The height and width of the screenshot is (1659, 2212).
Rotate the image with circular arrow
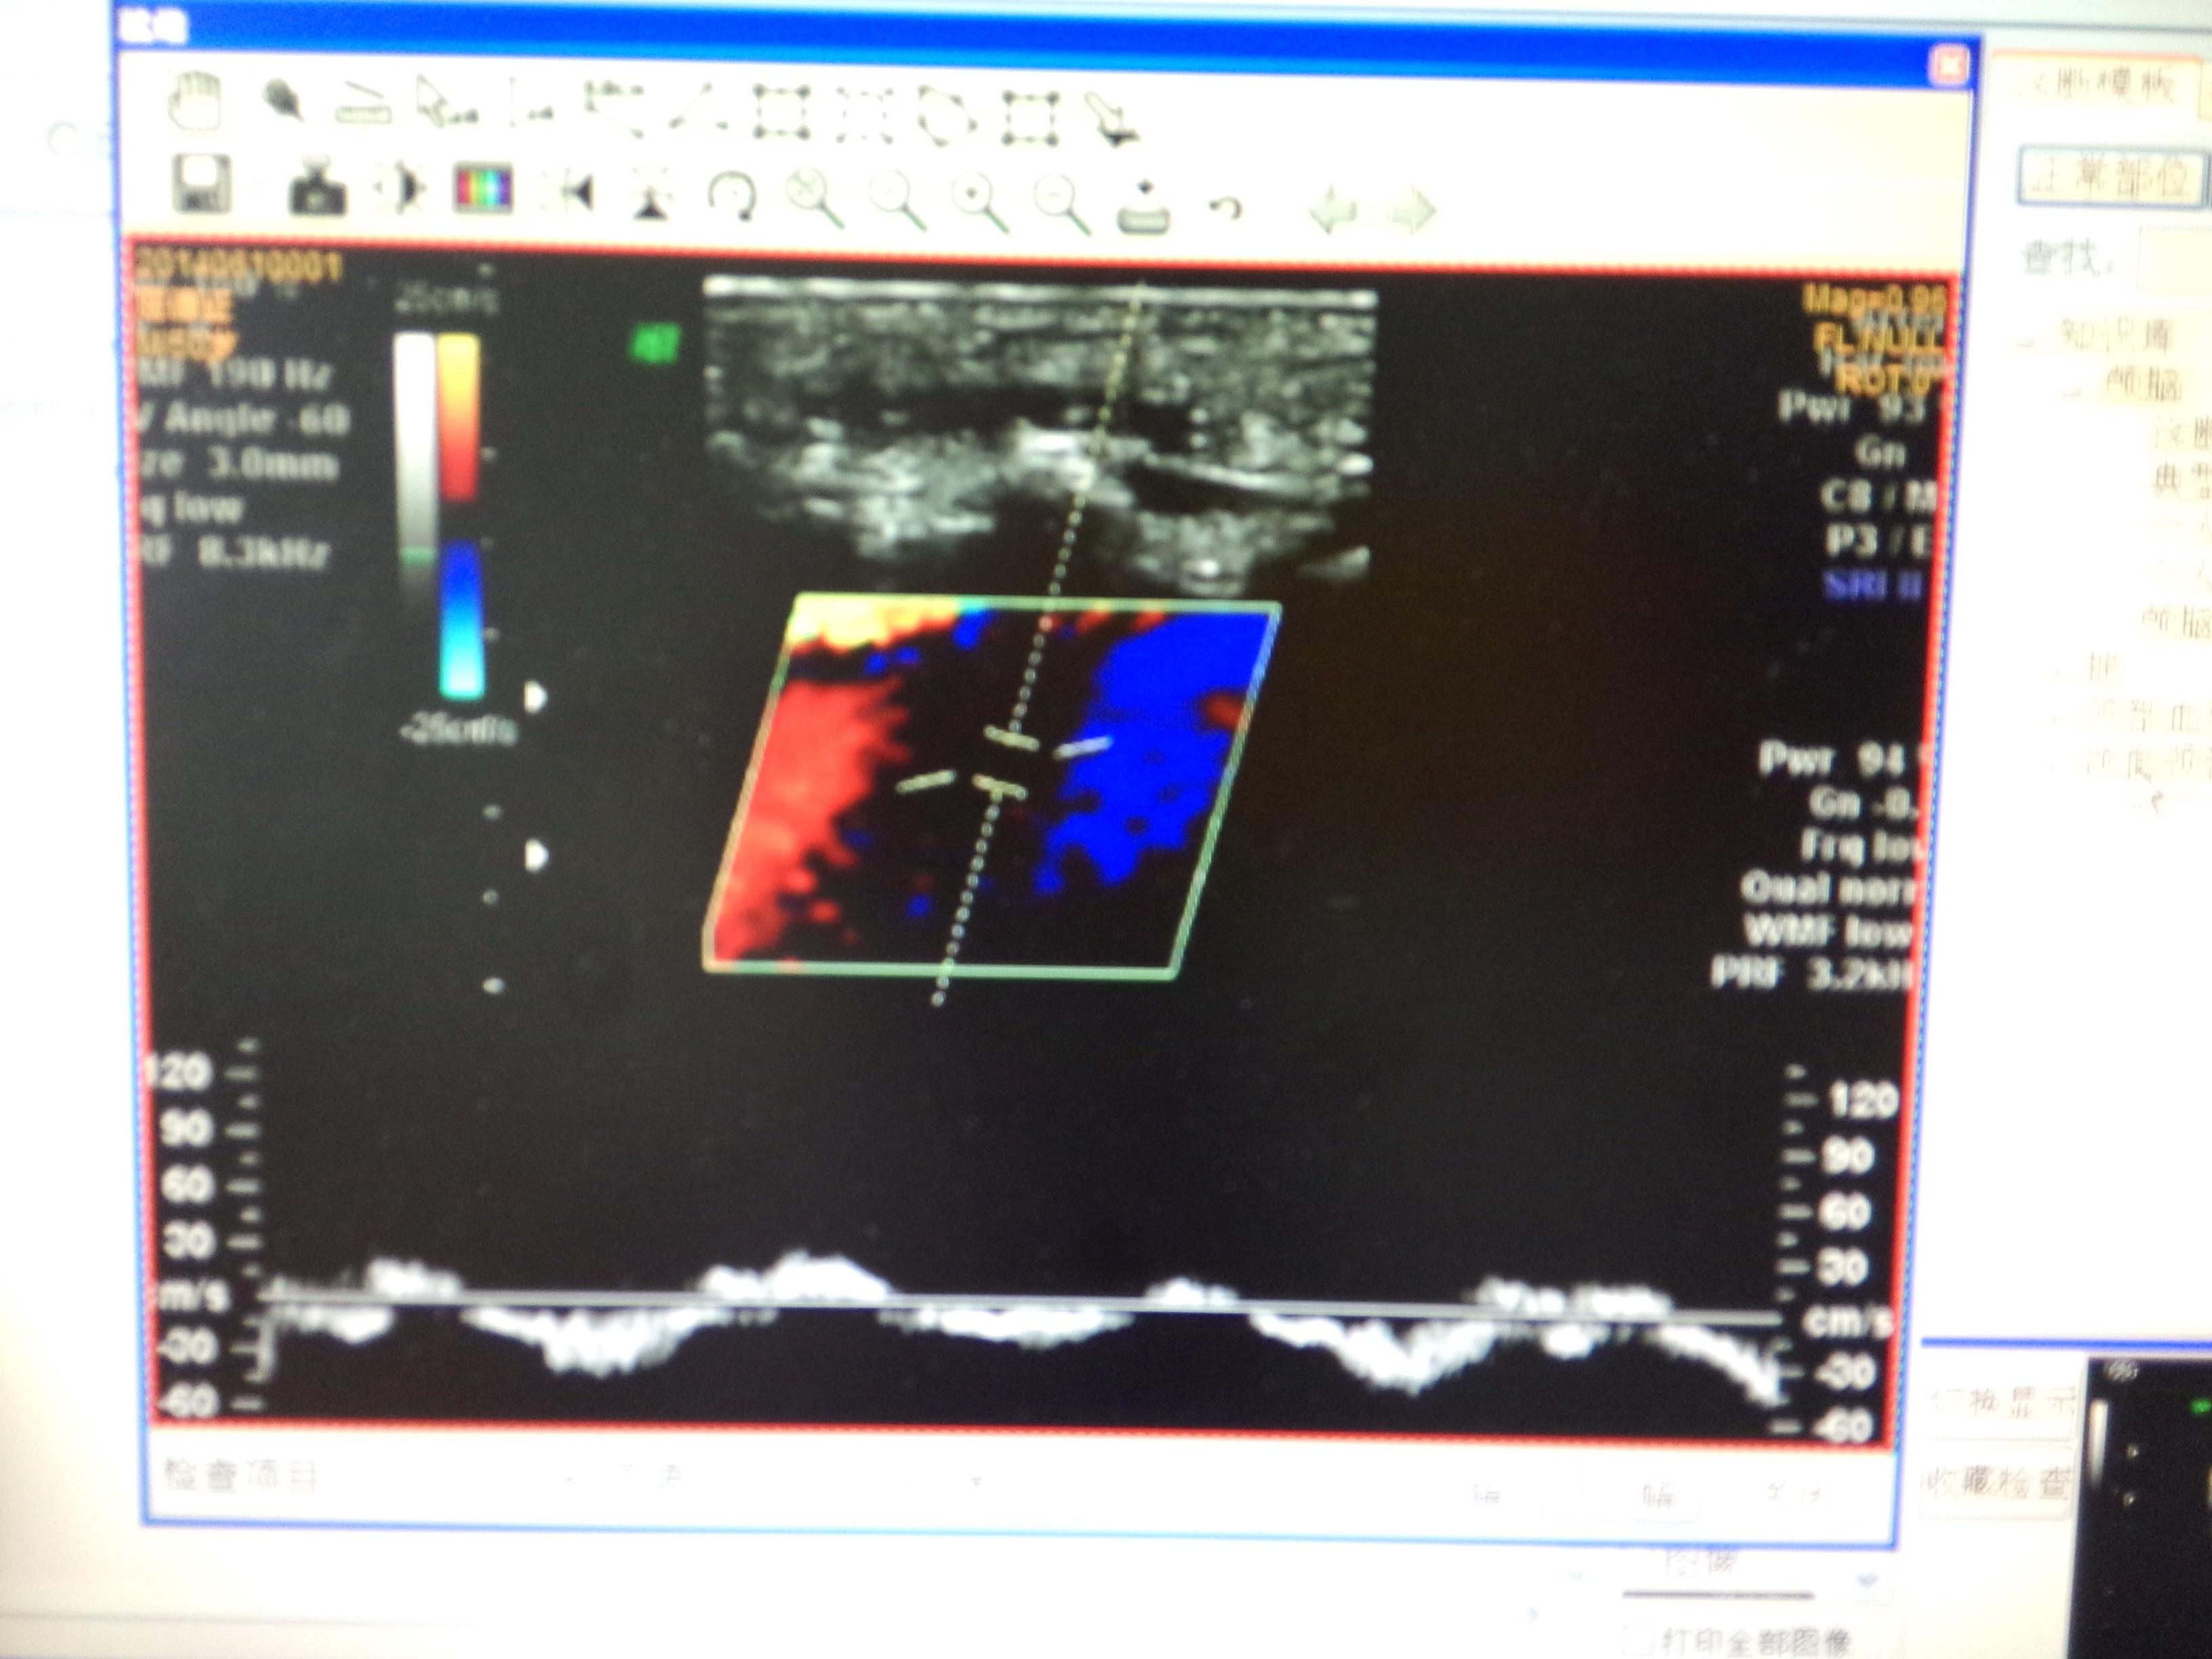(x=732, y=196)
